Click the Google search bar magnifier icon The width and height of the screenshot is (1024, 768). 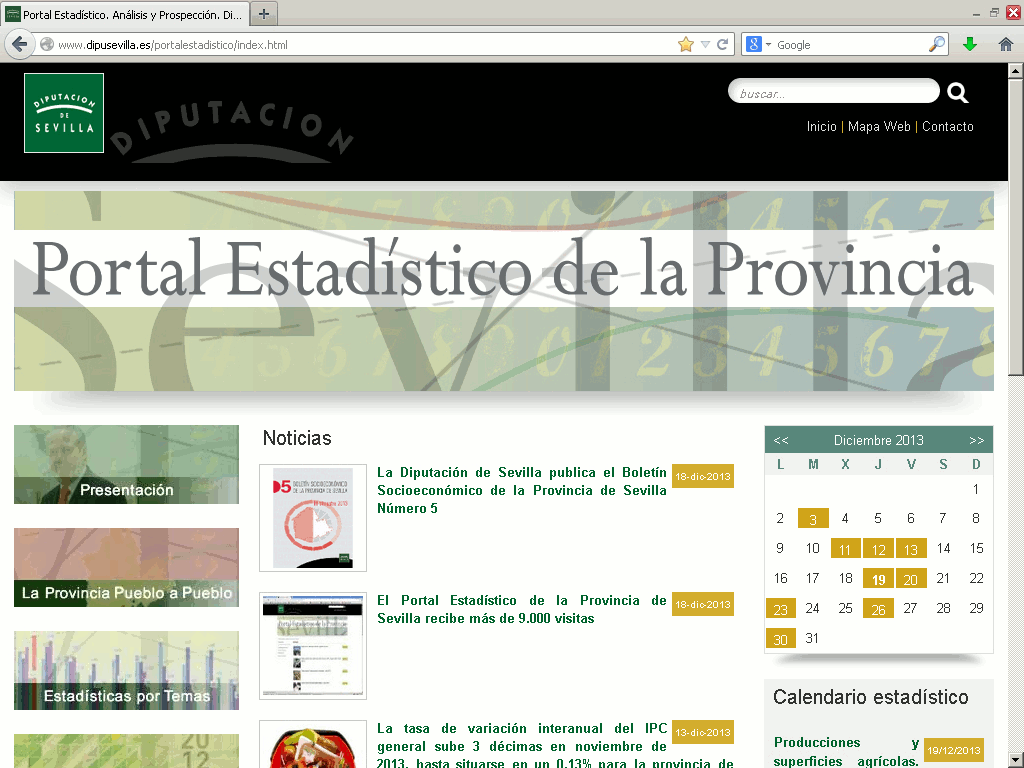[936, 44]
